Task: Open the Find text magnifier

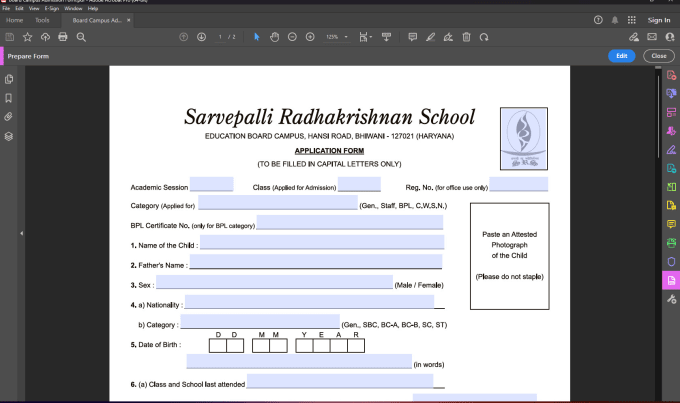Action: (81, 37)
